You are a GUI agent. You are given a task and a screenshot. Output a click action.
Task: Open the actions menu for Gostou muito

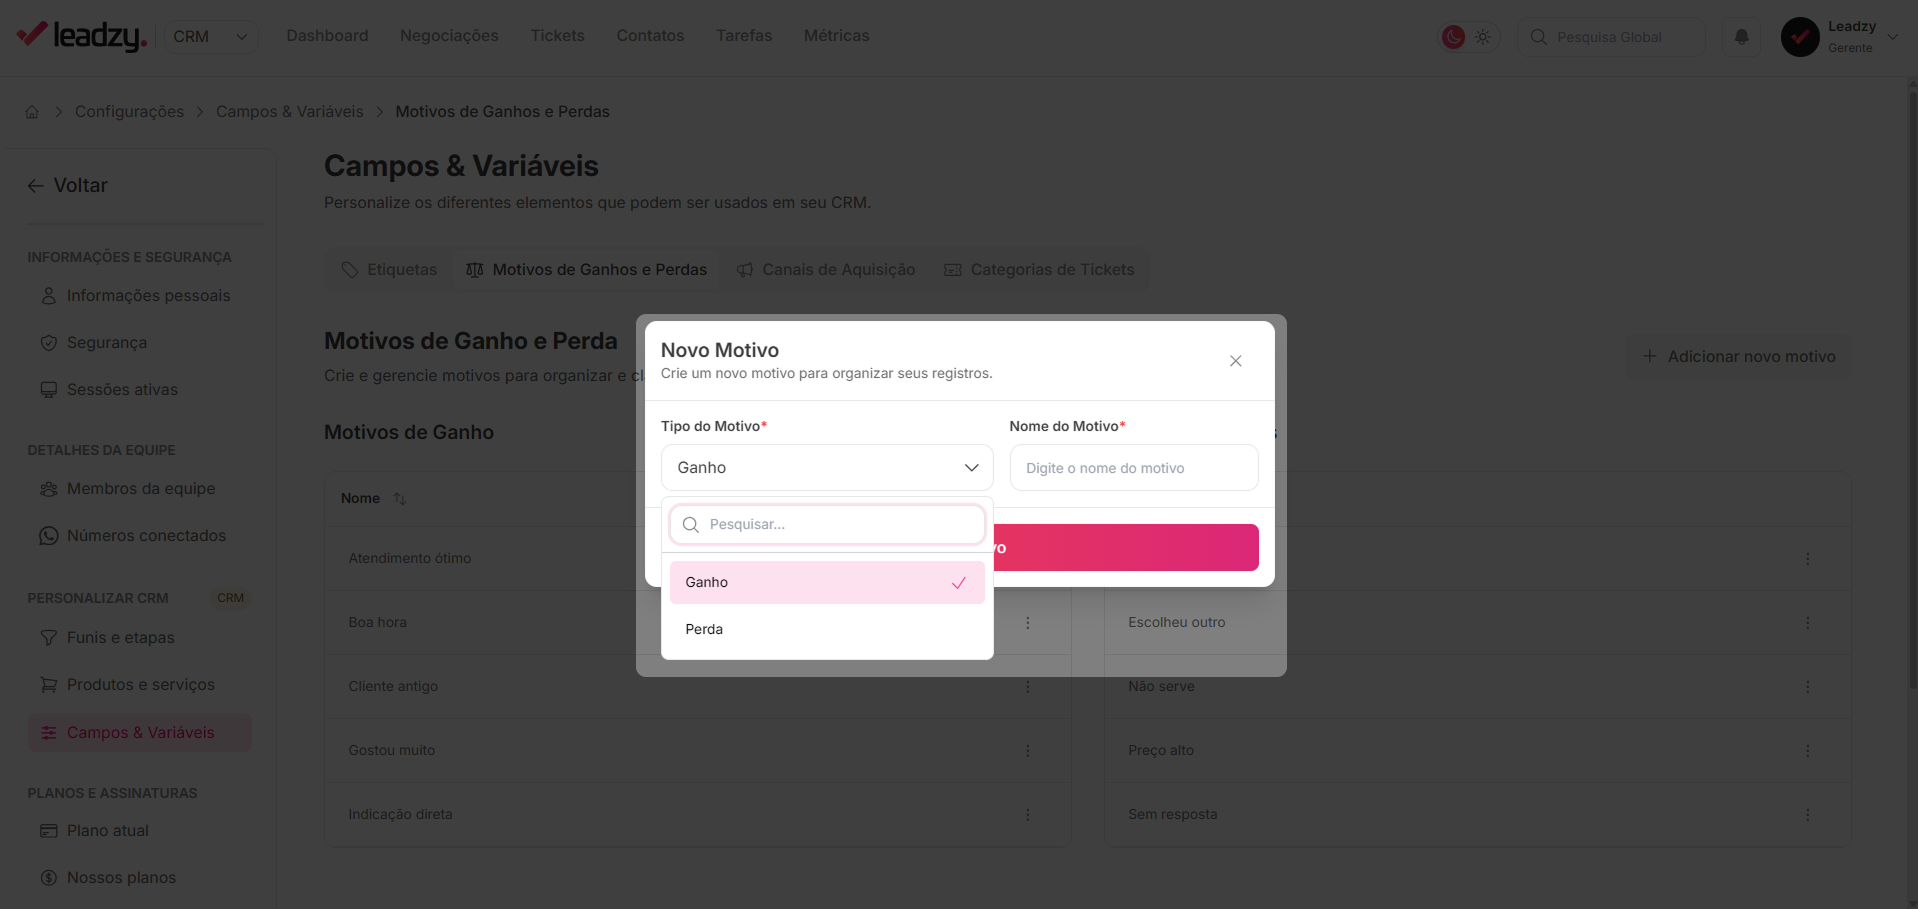click(x=1027, y=751)
